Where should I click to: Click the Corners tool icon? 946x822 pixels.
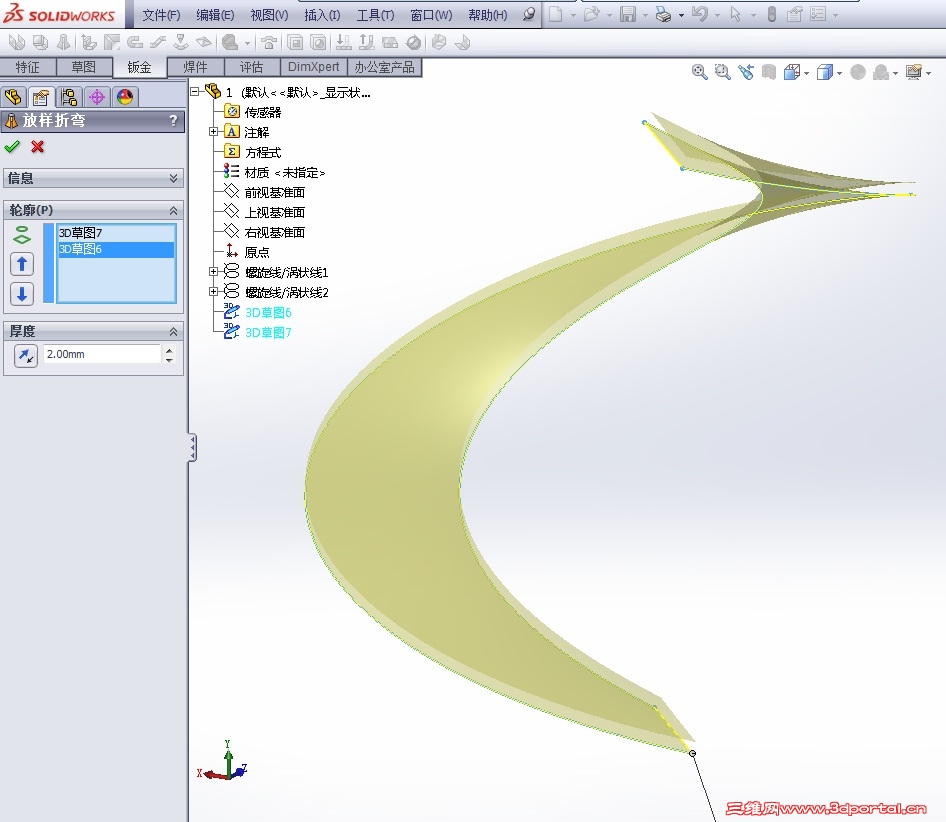230,42
